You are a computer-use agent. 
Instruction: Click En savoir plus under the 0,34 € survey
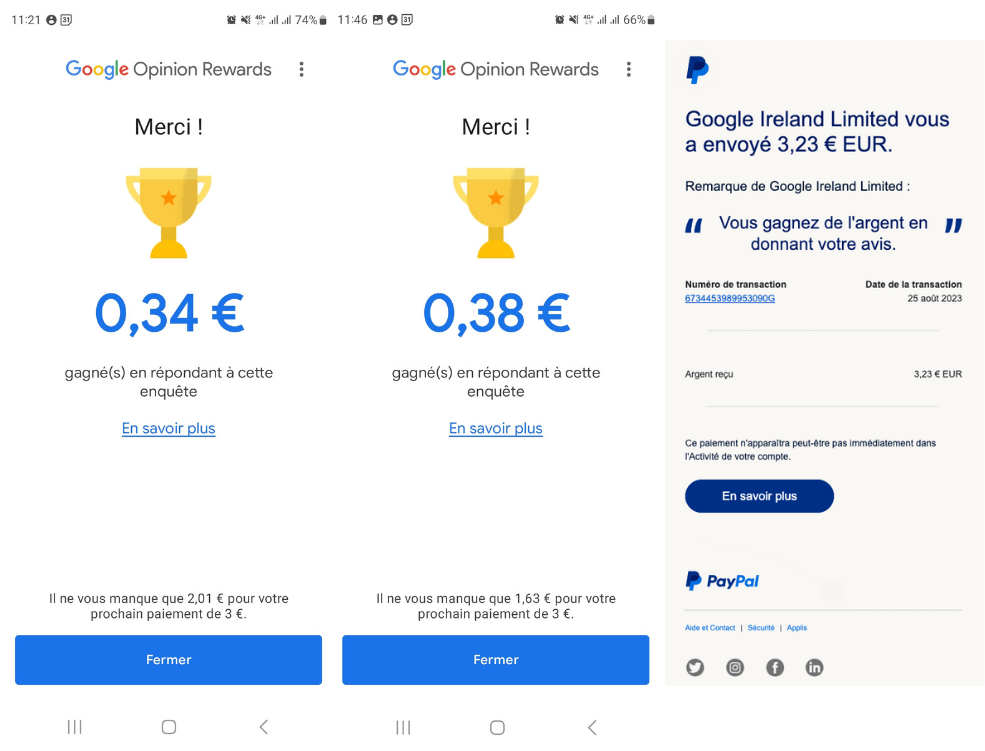point(168,428)
